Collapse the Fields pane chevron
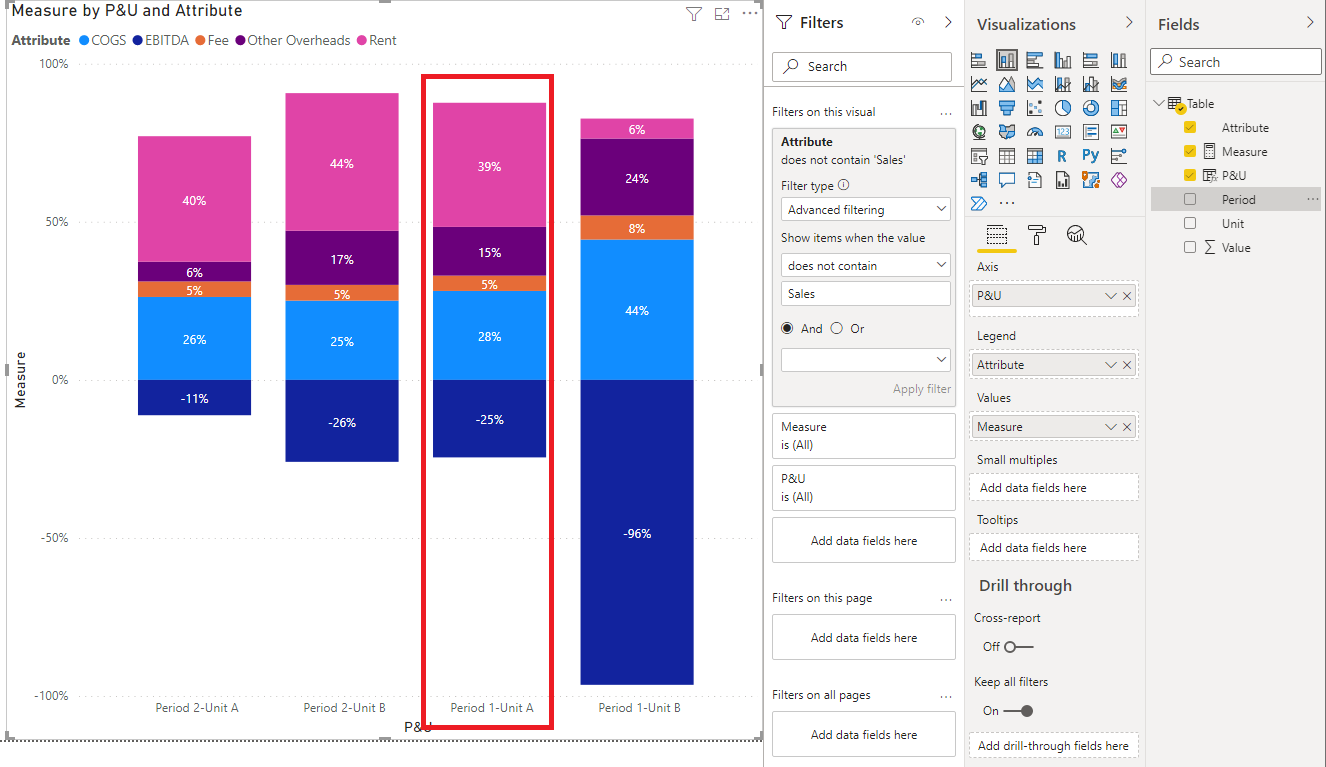Image resolution: width=1326 pixels, height=767 pixels. point(1310,23)
